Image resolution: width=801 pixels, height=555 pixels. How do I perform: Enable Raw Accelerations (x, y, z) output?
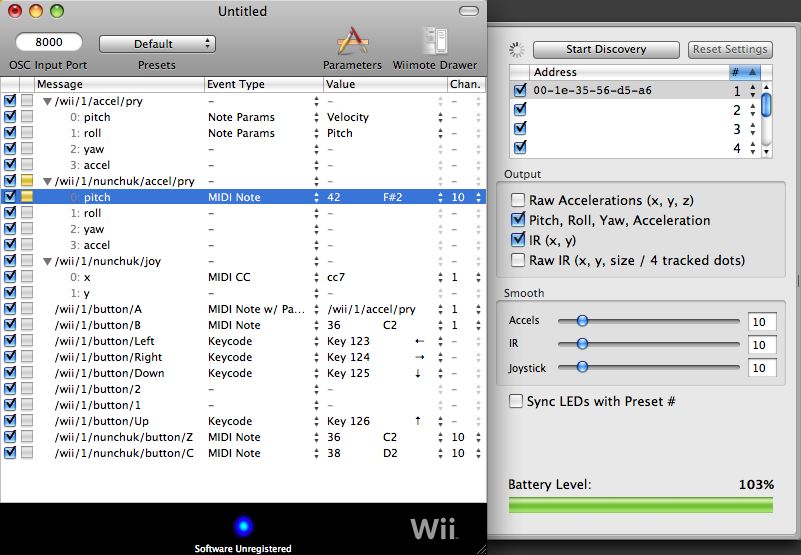point(518,201)
